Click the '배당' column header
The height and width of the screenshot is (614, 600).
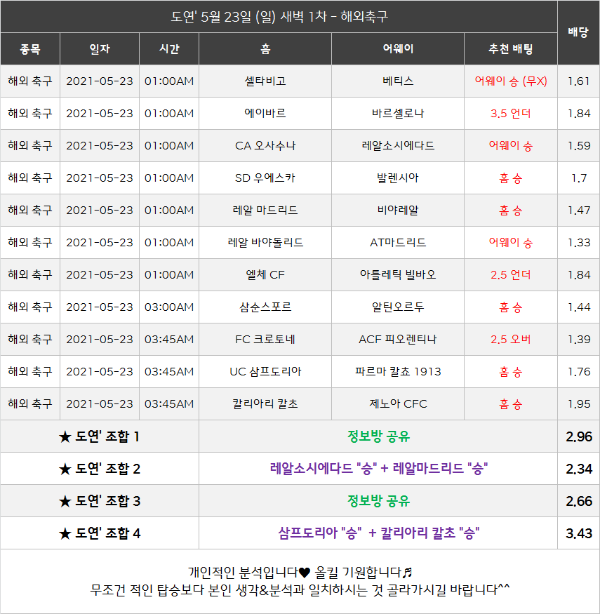tap(578, 32)
